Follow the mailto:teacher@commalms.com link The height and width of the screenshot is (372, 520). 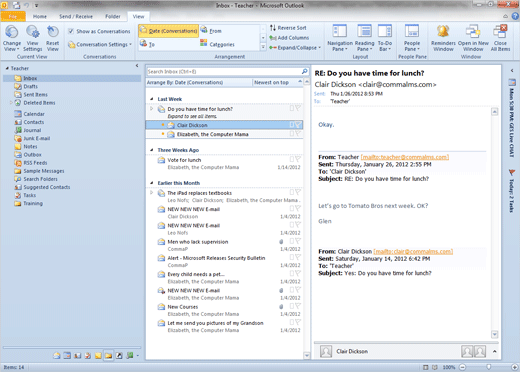click(x=405, y=157)
